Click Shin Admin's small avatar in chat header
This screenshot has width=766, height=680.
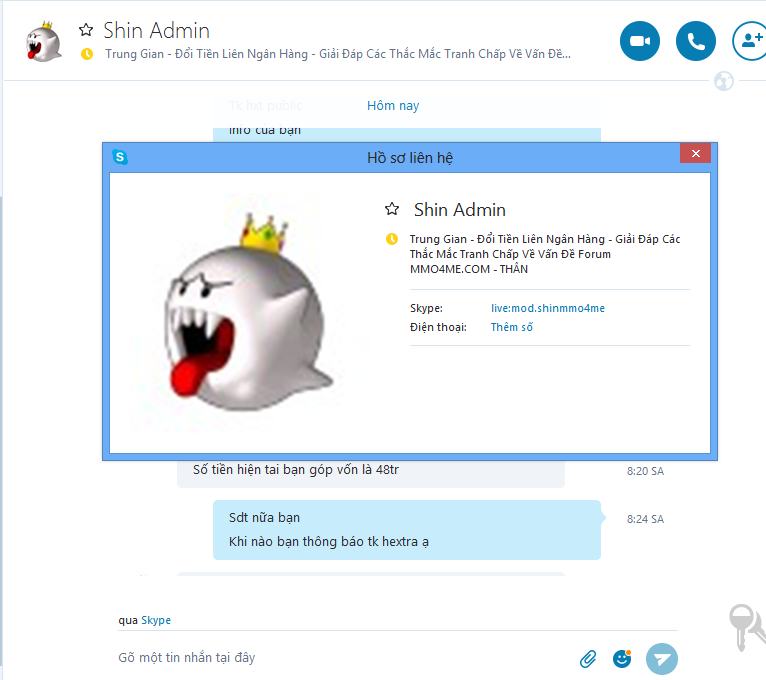pos(44,42)
